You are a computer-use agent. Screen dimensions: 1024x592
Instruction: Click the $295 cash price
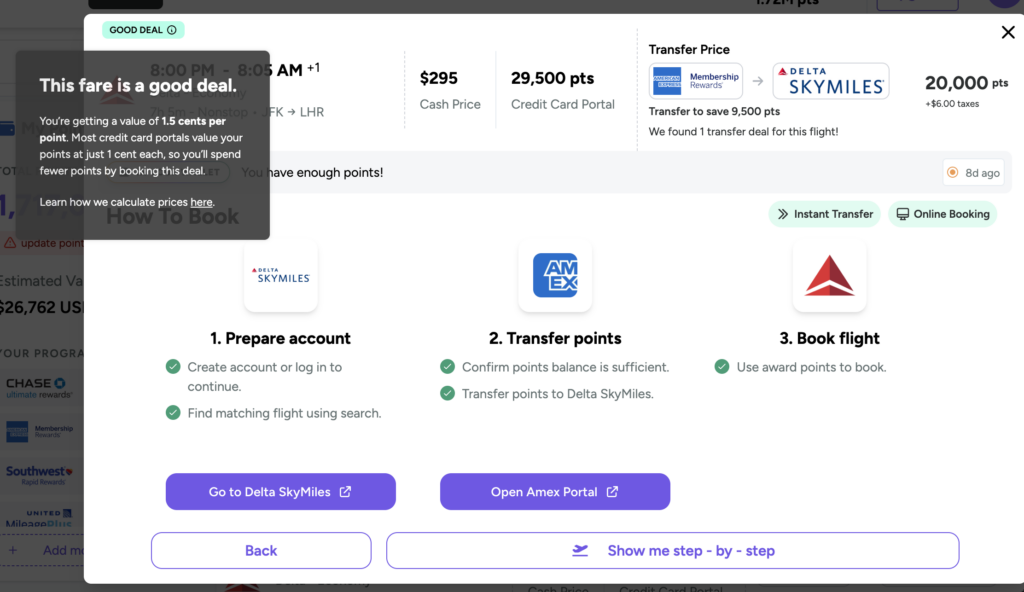tap(439, 78)
